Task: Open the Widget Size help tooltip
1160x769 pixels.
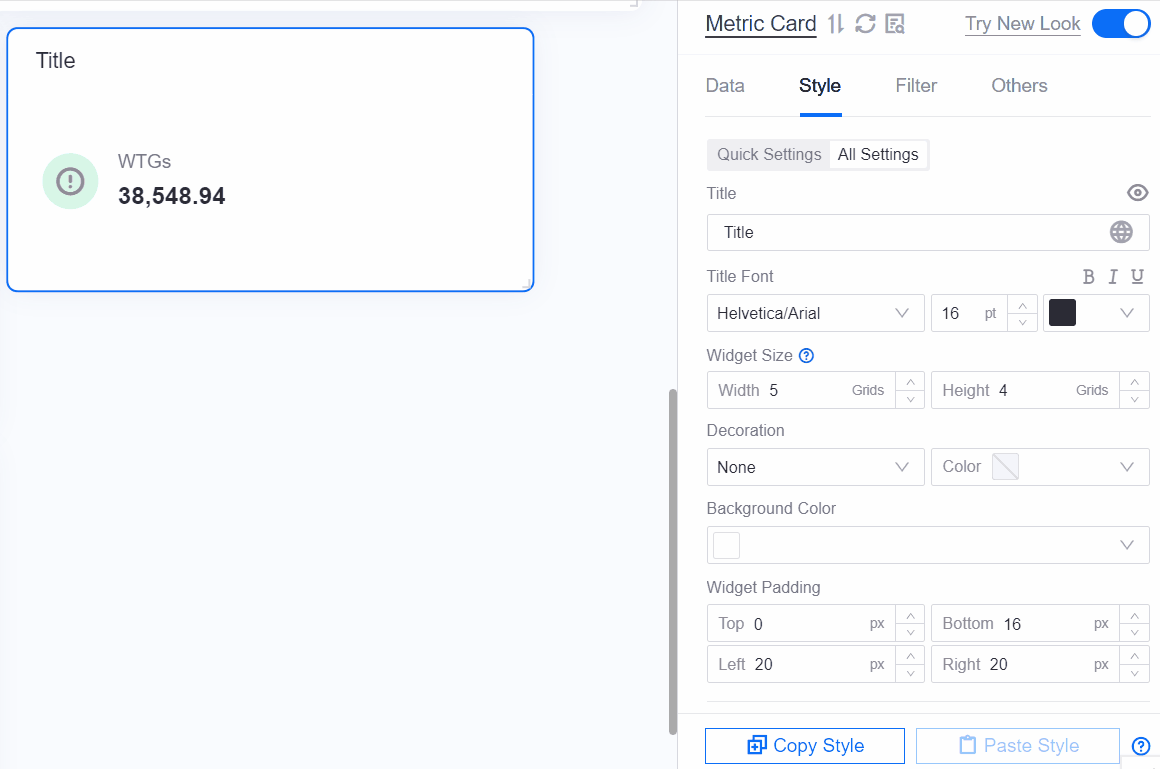Action: point(806,355)
